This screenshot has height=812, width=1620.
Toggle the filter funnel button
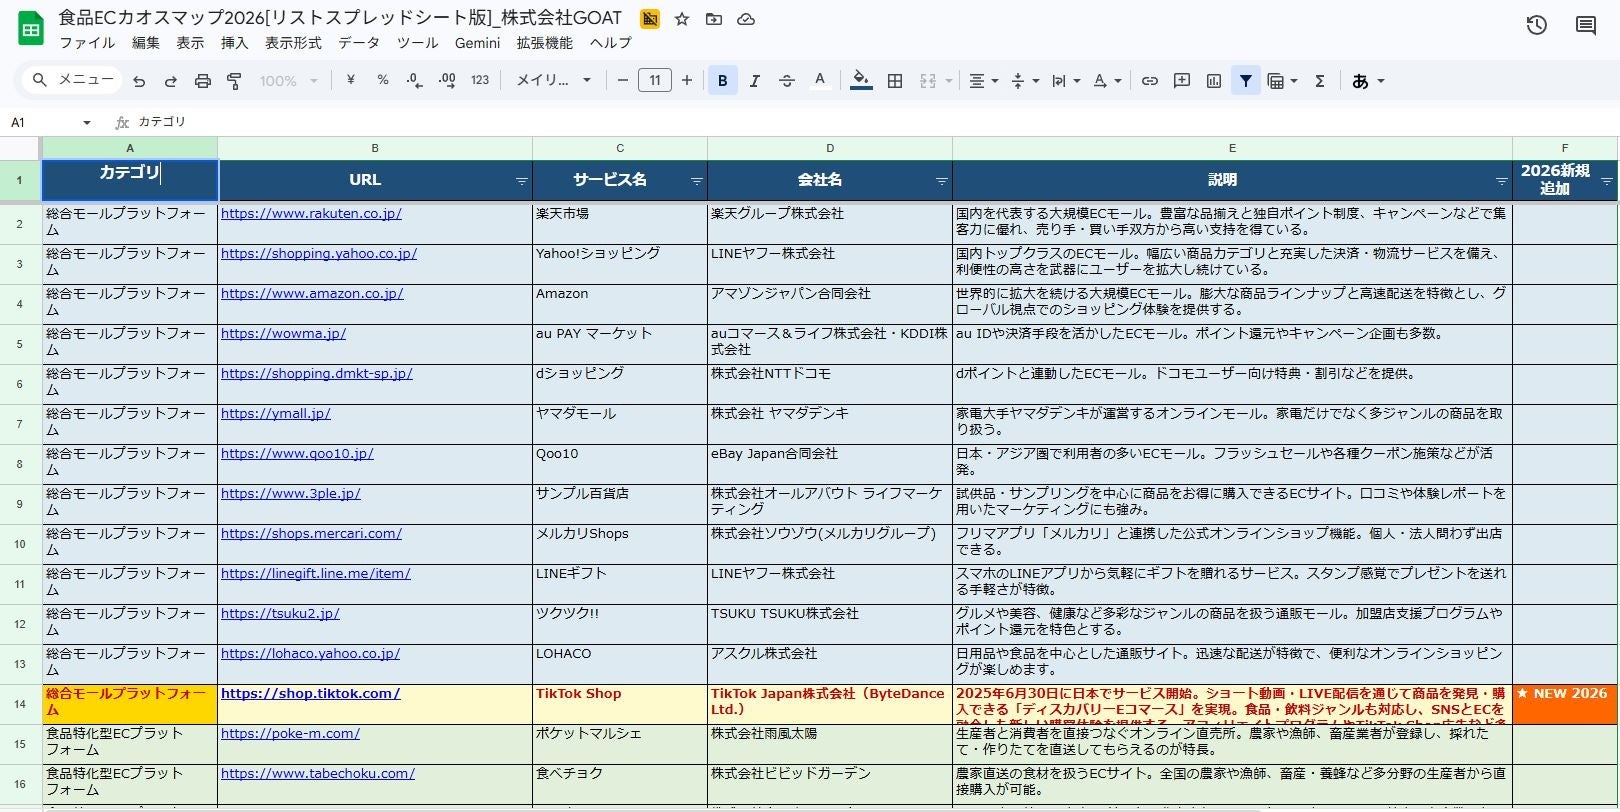tap(1246, 81)
